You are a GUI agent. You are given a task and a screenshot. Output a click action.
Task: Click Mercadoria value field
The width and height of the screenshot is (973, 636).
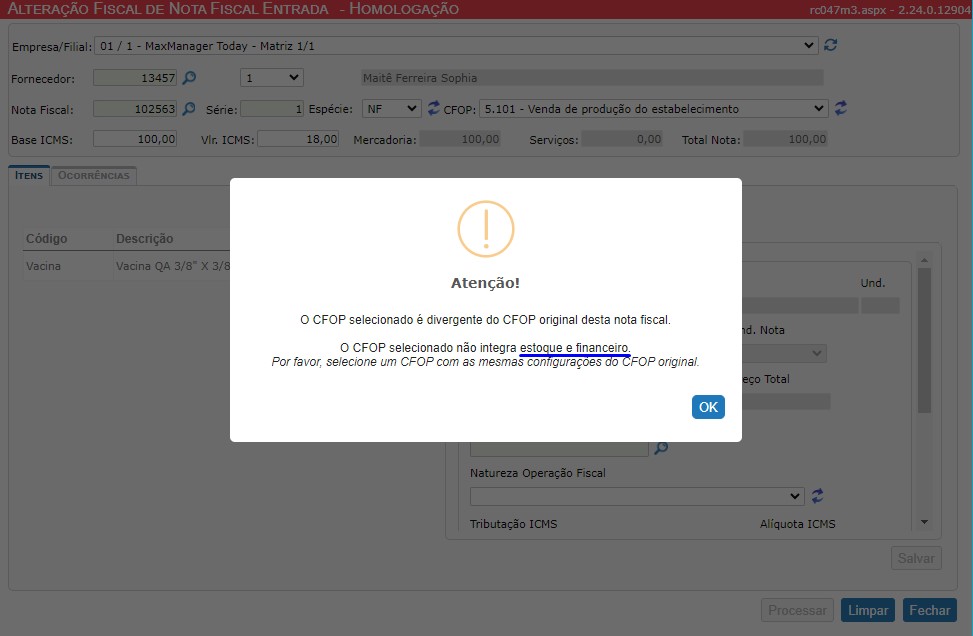pos(460,139)
